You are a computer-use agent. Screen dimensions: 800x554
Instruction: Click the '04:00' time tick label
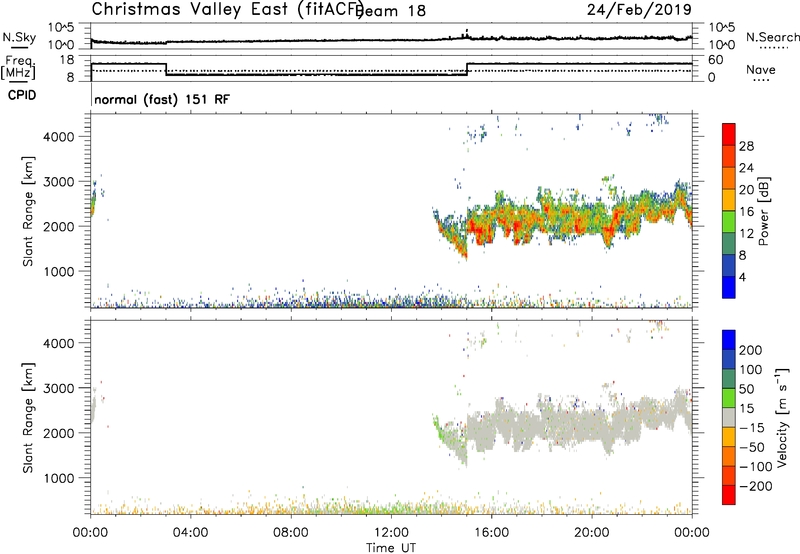[190, 533]
